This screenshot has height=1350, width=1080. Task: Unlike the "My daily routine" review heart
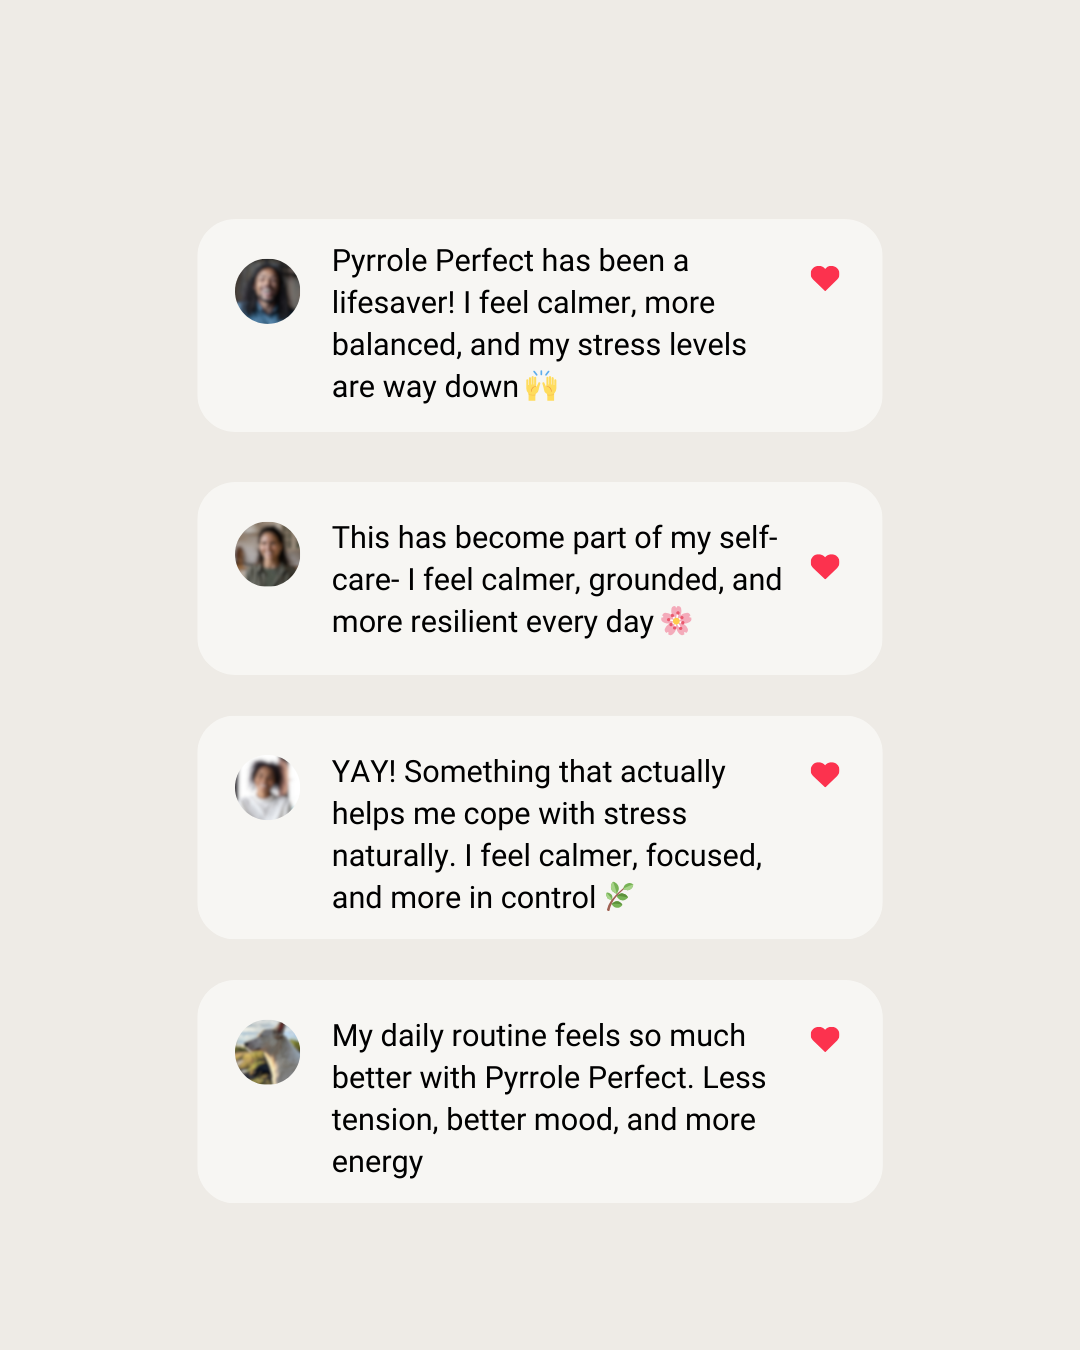[825, 1039]
